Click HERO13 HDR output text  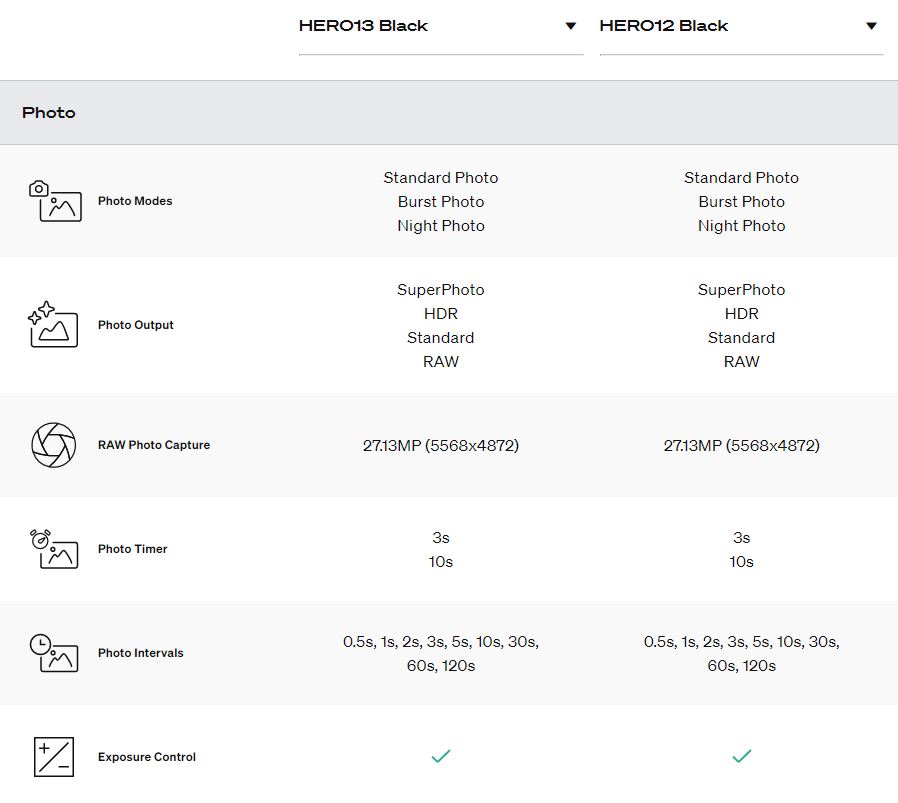(441, 314)
